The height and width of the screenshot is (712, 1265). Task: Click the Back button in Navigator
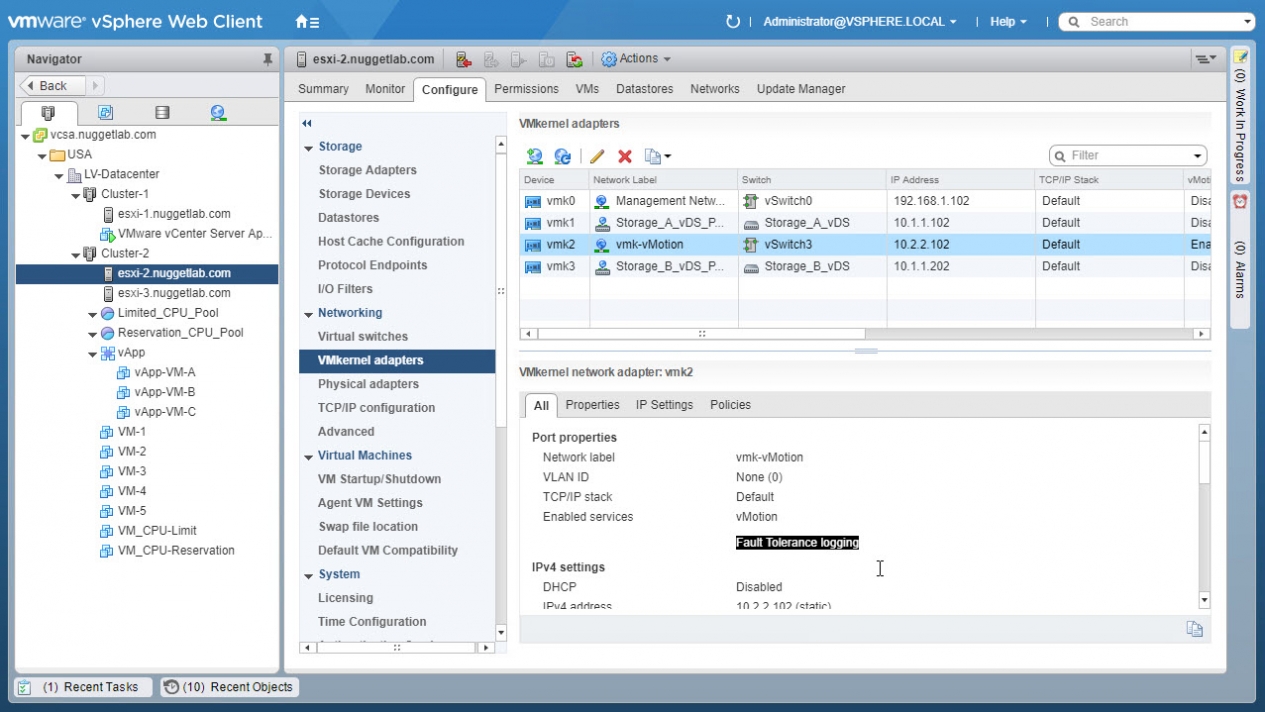point(53,86)
